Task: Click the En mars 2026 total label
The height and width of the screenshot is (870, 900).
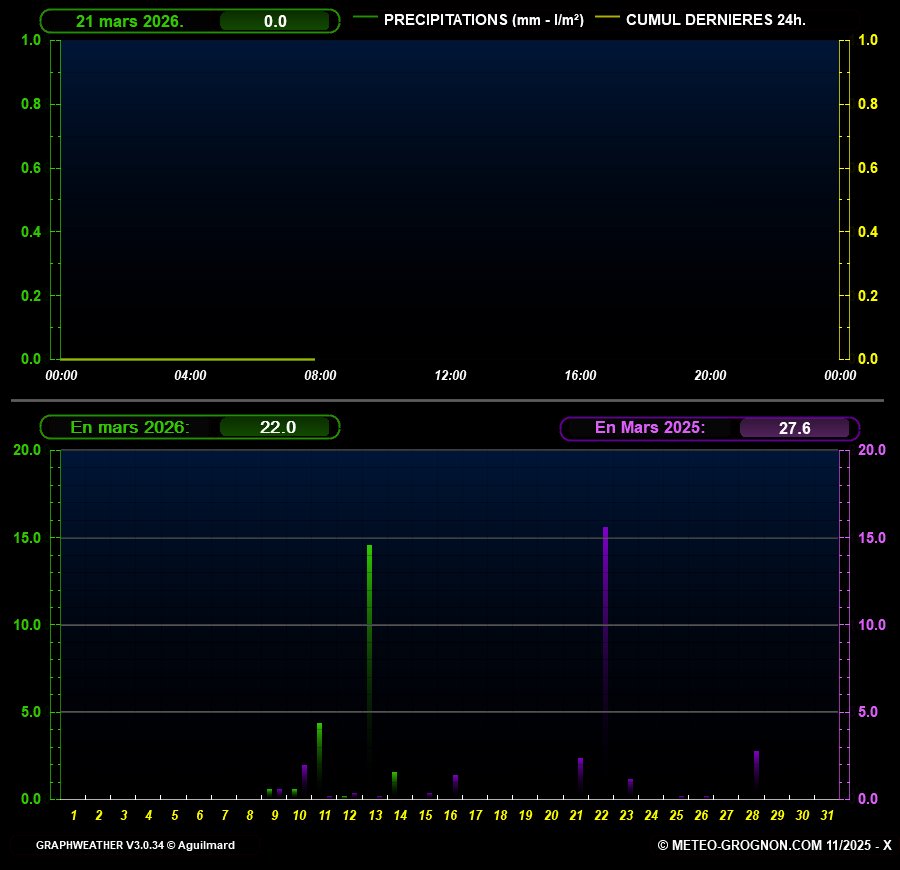Action: (129, 427)
